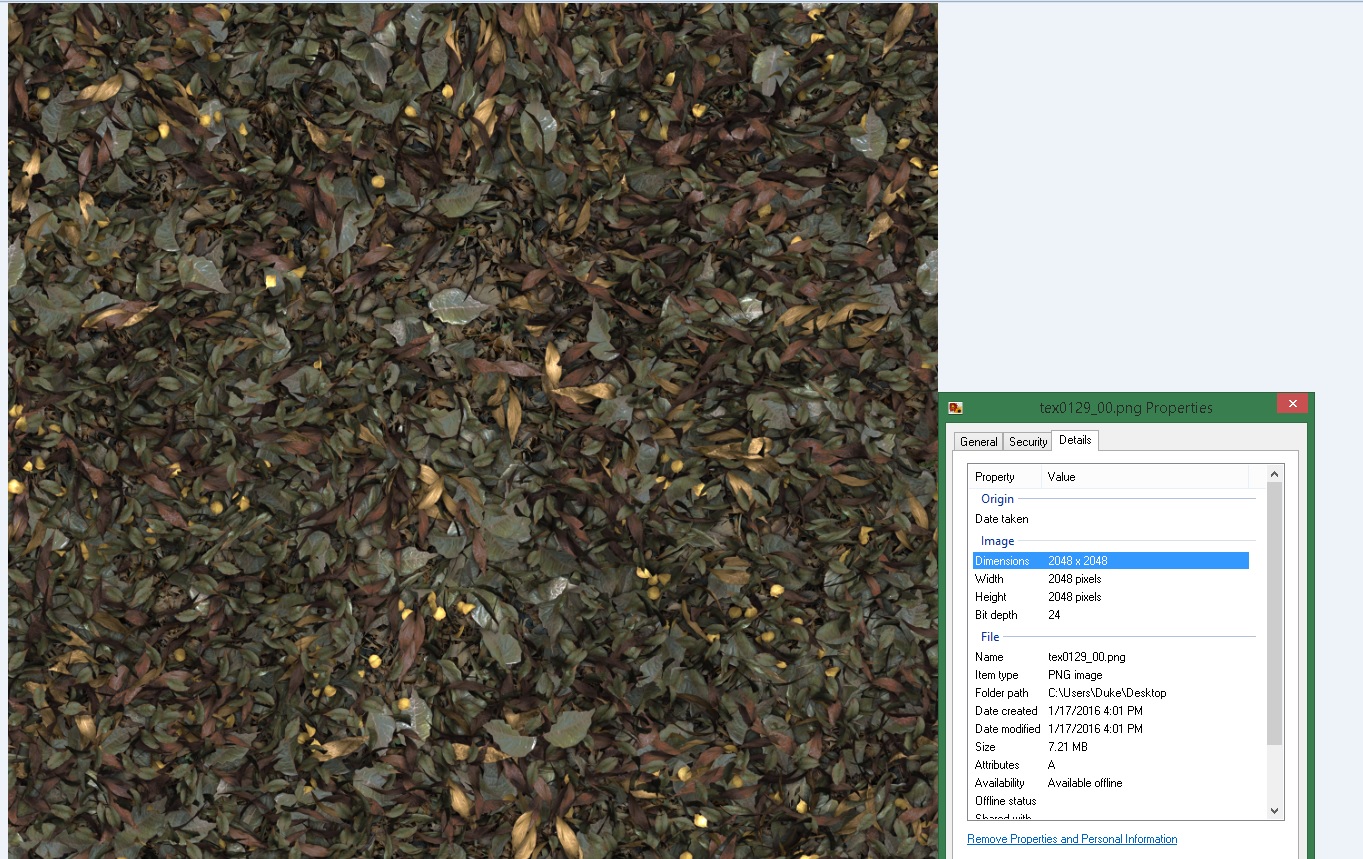Switch to the General tab

[x=978, y=442]
